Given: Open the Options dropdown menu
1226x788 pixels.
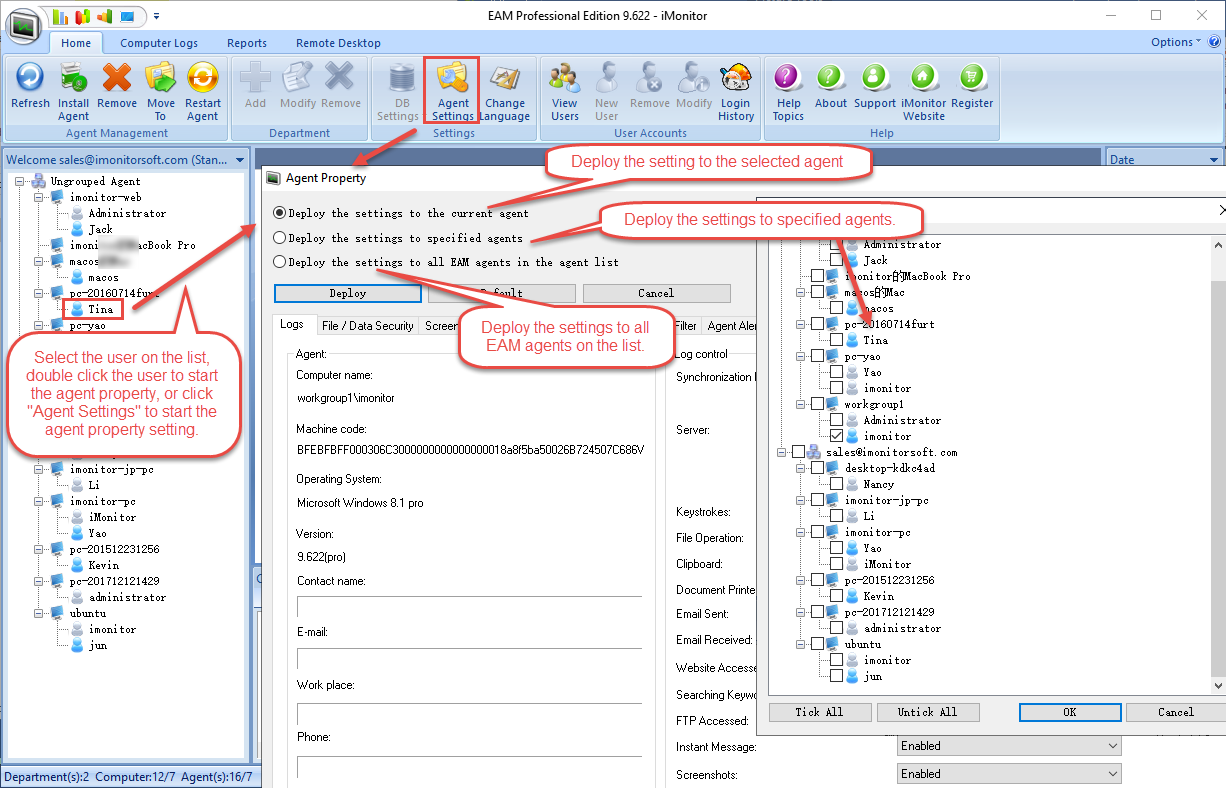Looking at the screenshot, I should point(1176,42).
